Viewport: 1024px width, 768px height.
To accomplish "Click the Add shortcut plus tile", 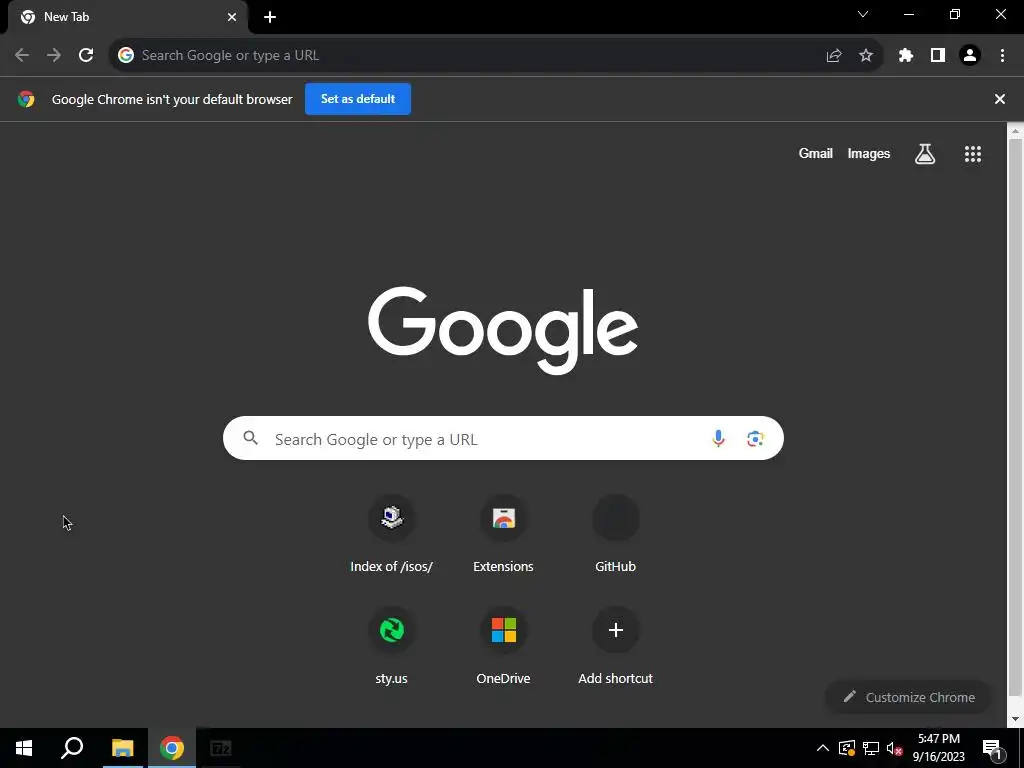I will [615, 647].
